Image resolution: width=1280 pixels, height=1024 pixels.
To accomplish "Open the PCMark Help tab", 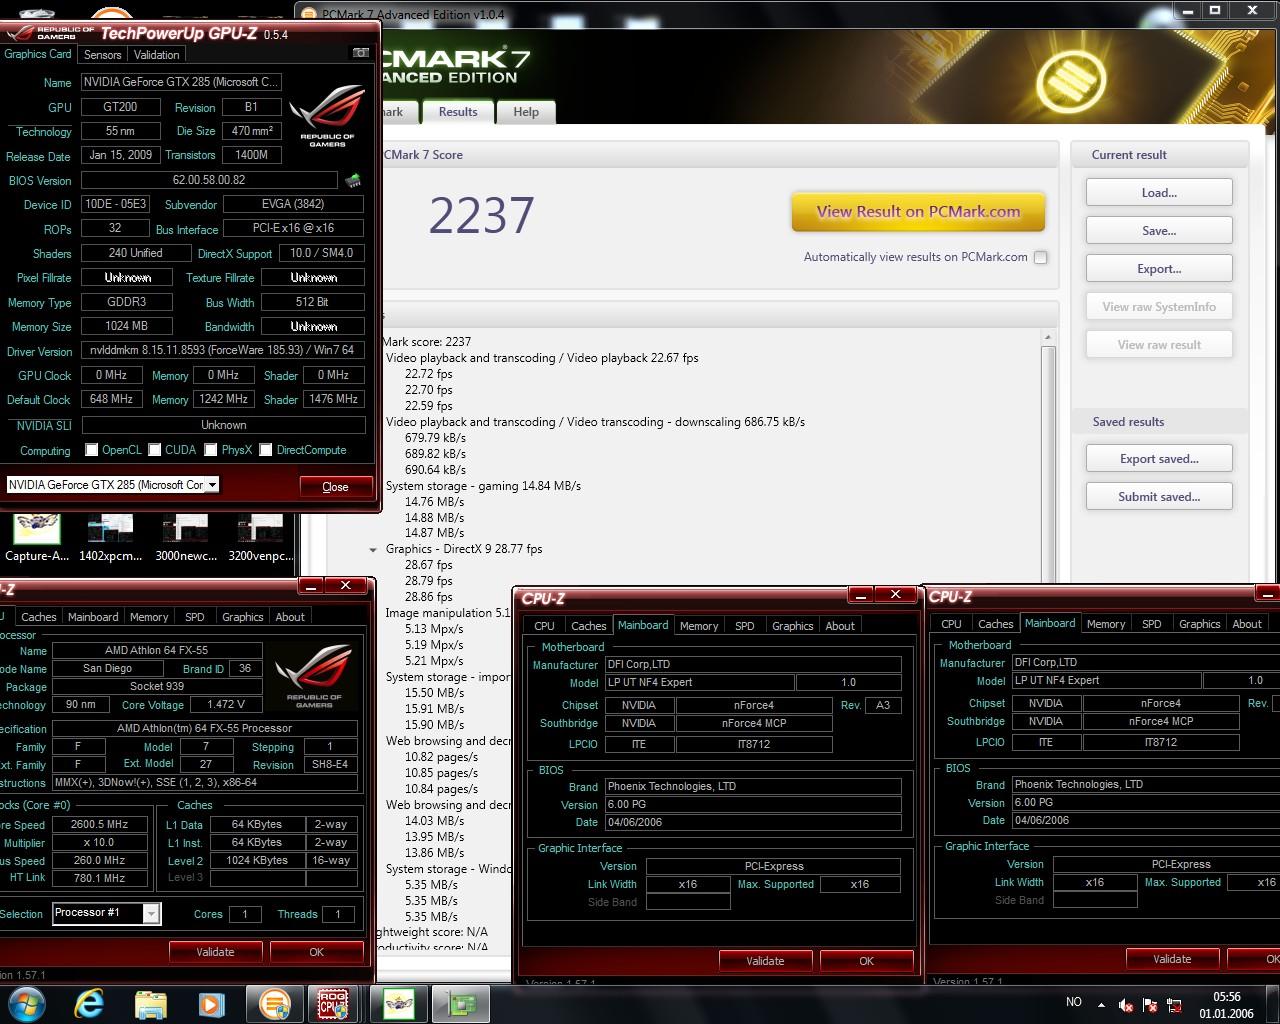I will pos(526,112).
